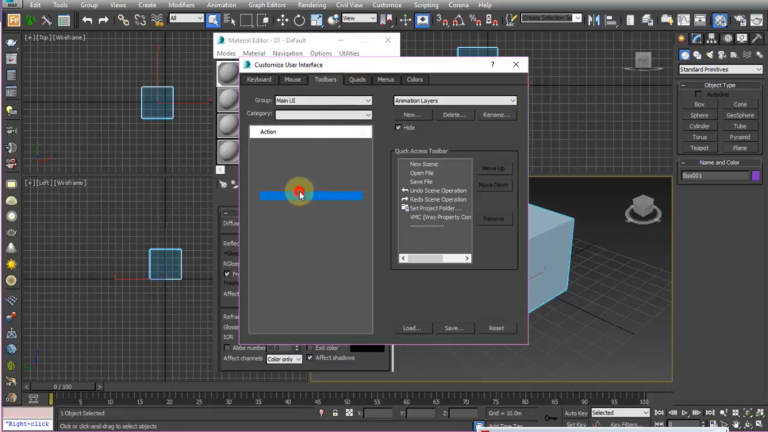Click Move Up in Quick Access Toolbar

(x=494, y=168)
